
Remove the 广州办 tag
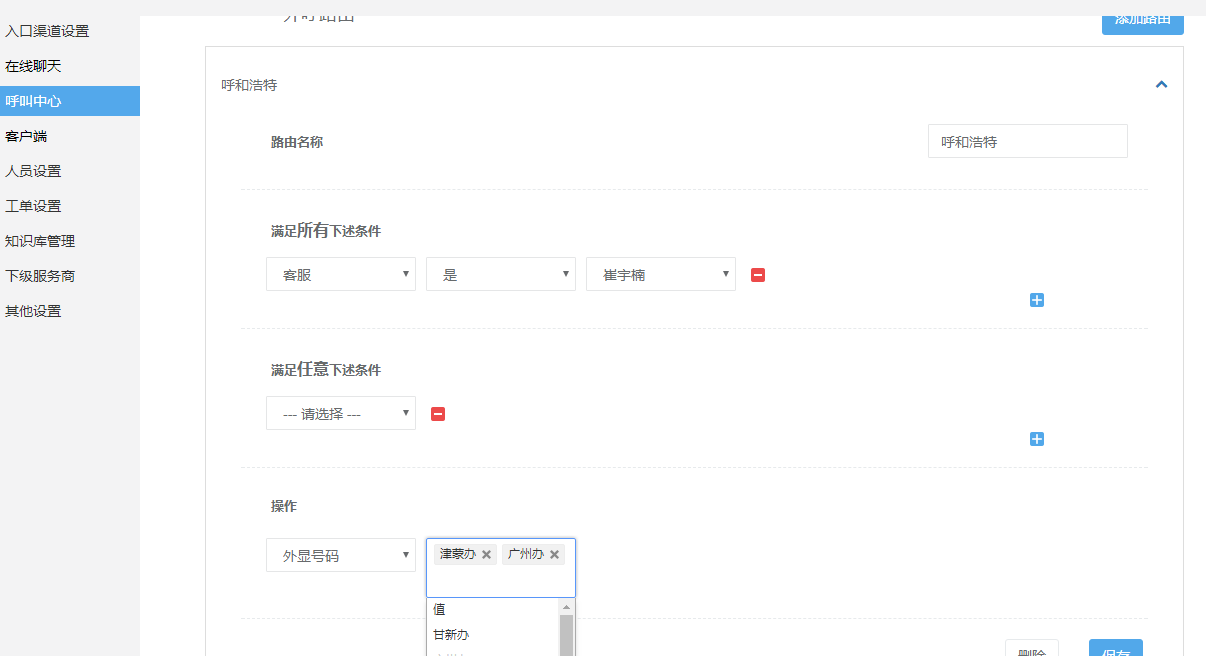[x=554, y=554]
